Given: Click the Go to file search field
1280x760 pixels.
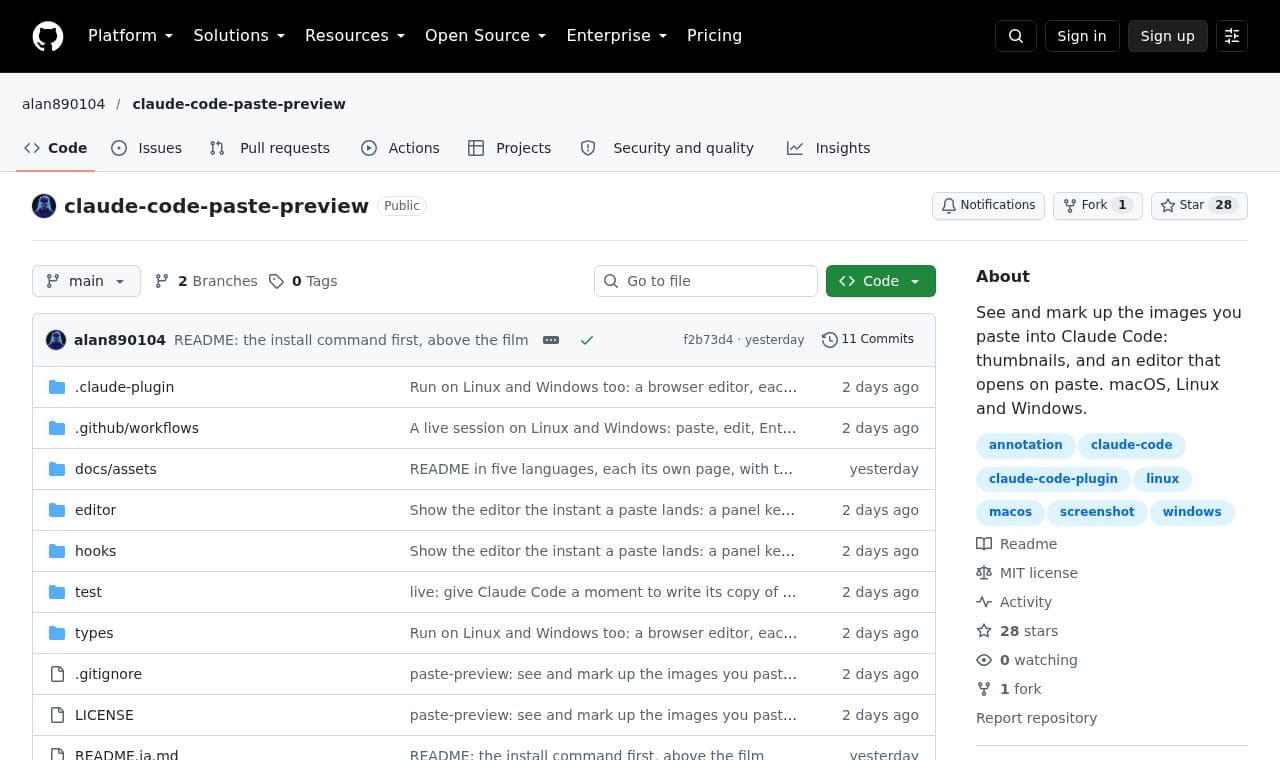Looking at the screenshot, I should pyautogui.click(x=706, y=281).
